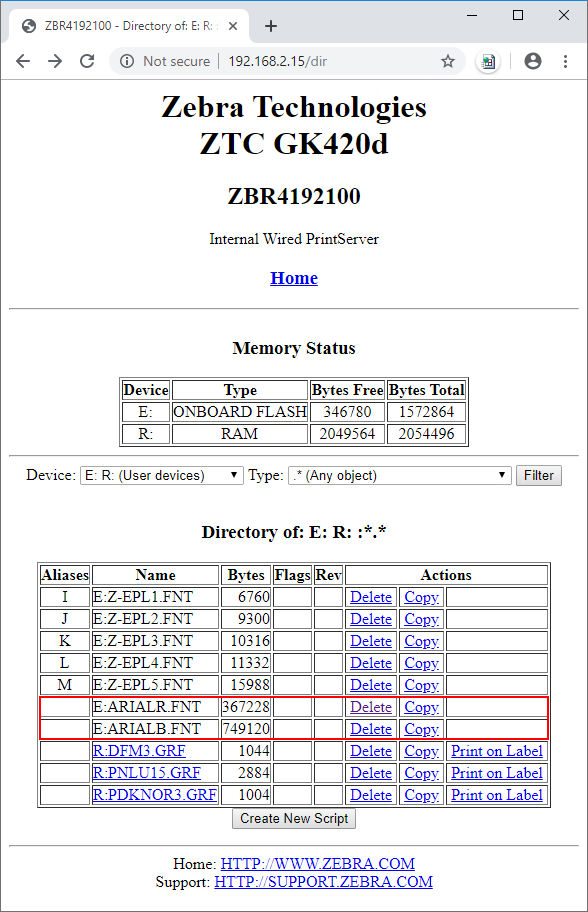Open the browser extension icon in toolbar
Image resolution: width=588 pixels, height=912 pixels.
click(x=489, y=61)
